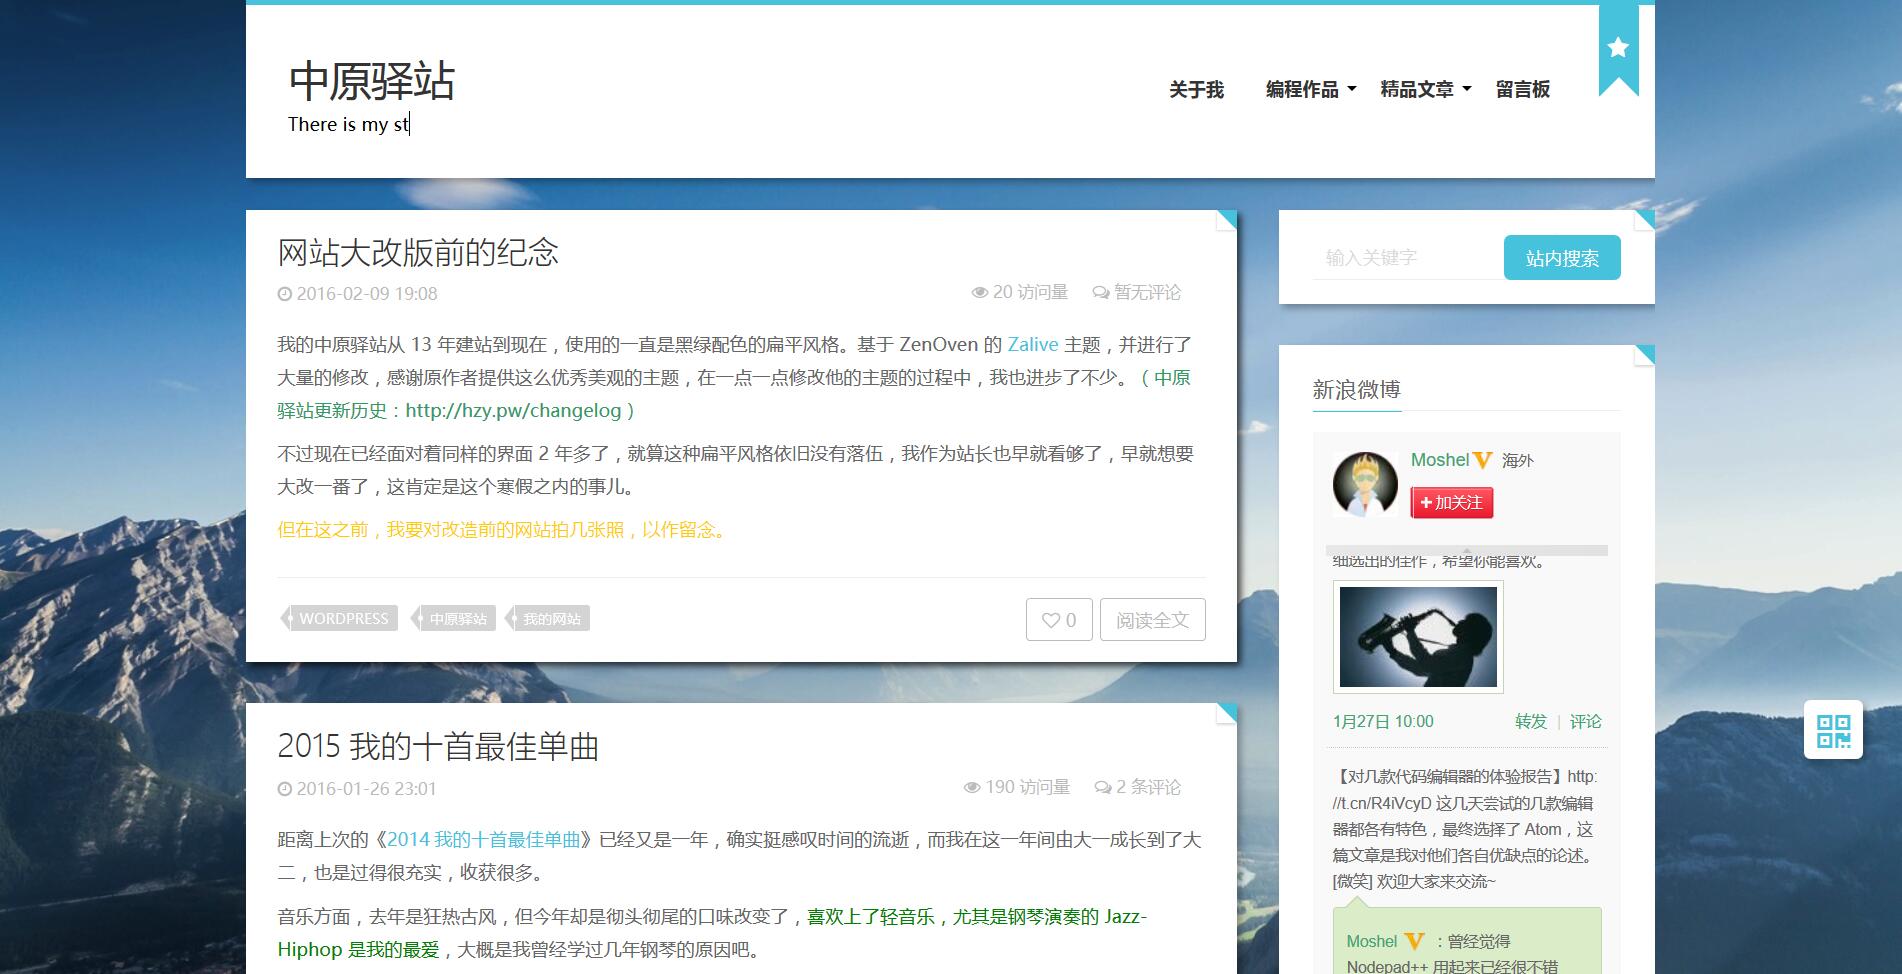Select the 我的网站 tag

pyautogui.click(x=548, y=619)
